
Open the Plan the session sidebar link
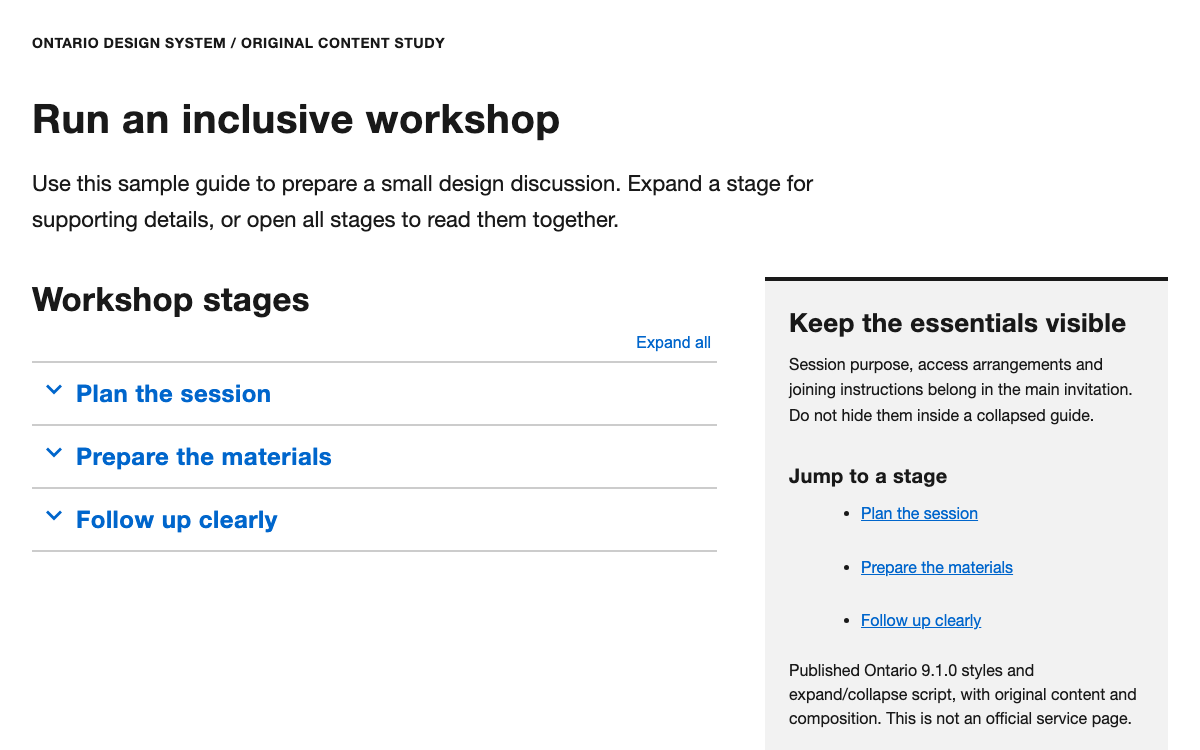pyautogui.click(x=919, y=513)
